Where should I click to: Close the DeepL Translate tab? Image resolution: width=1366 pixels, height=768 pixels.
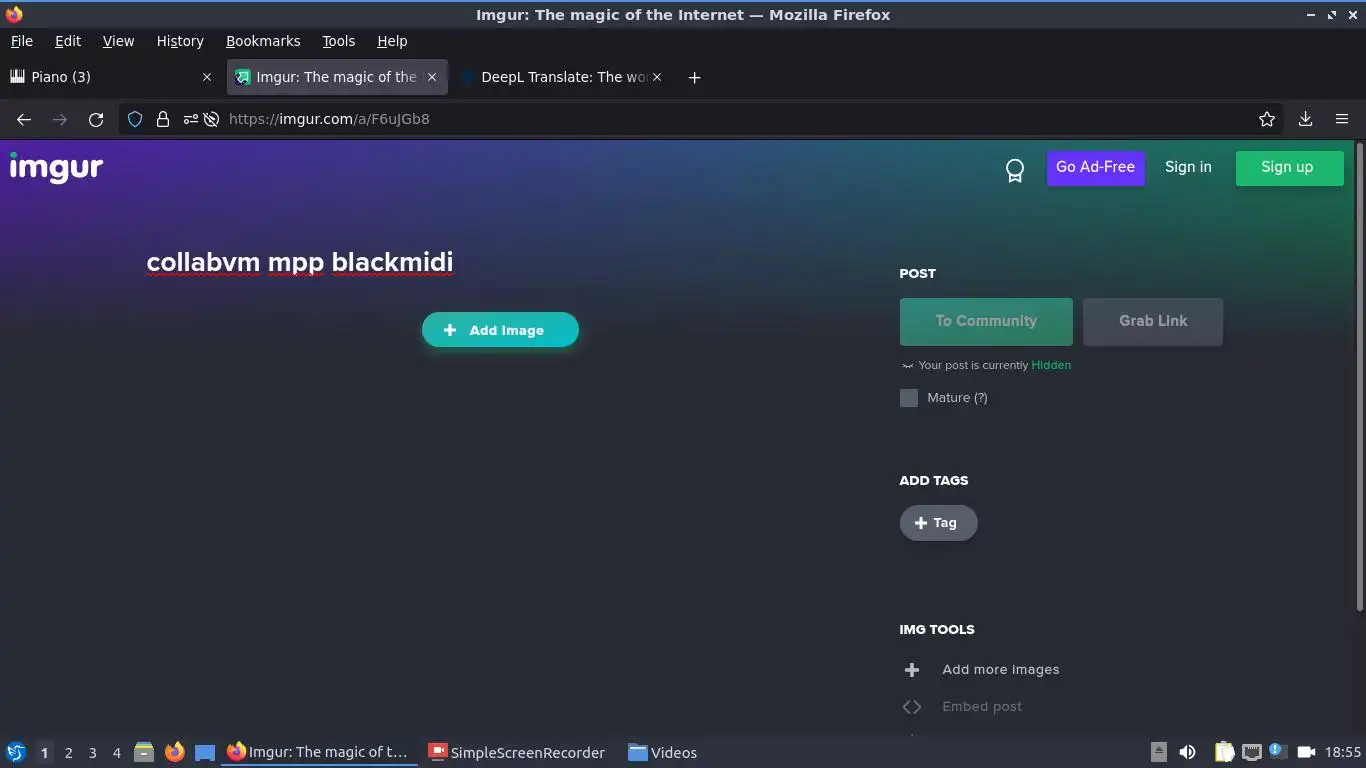[657, 77]
